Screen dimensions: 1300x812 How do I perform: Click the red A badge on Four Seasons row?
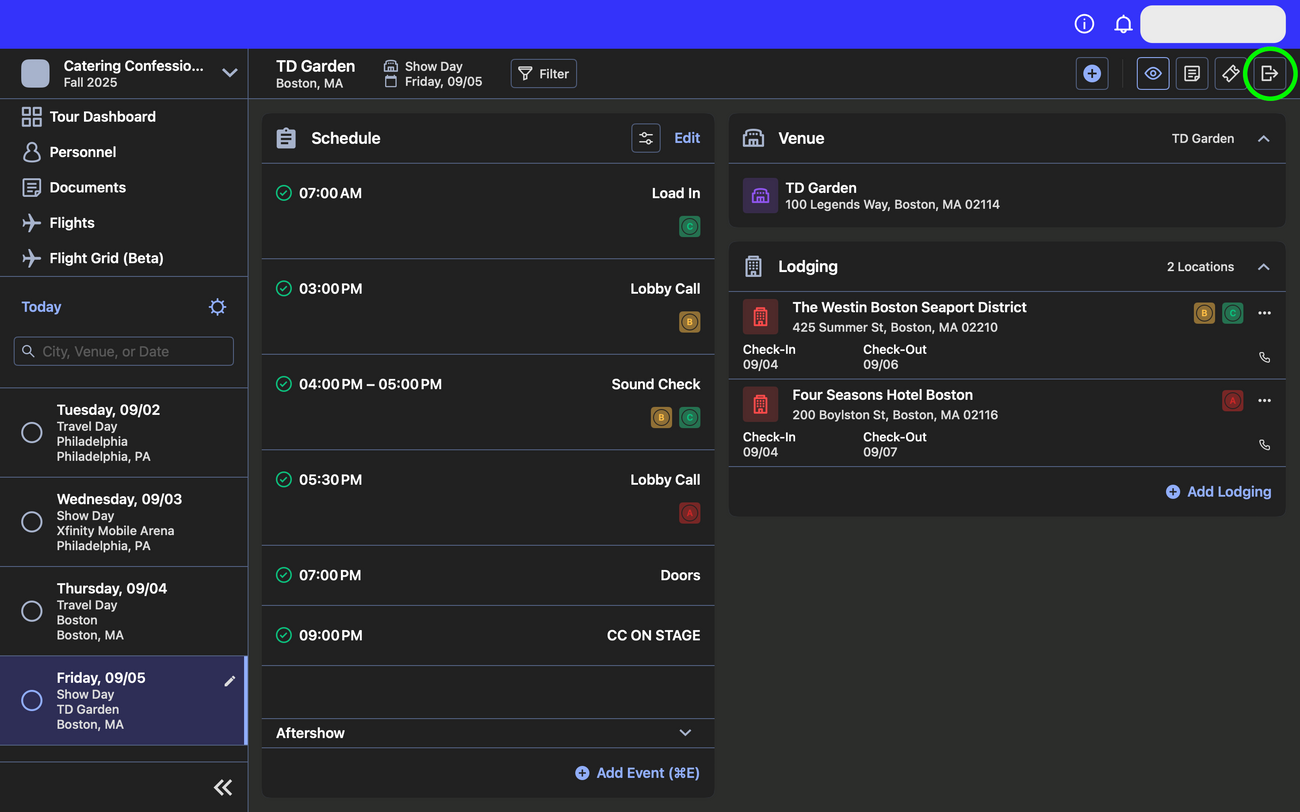point(1233,401)
